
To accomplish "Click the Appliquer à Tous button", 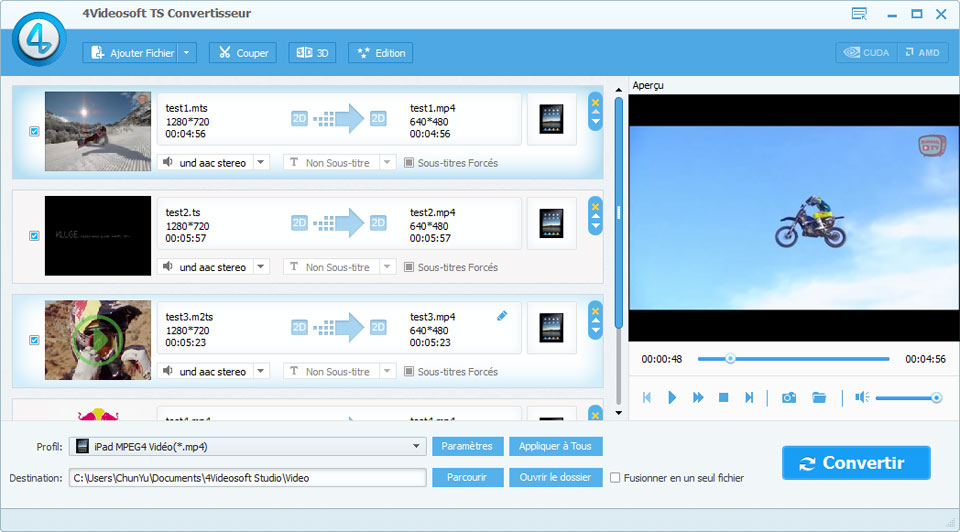I will [555, 446].
